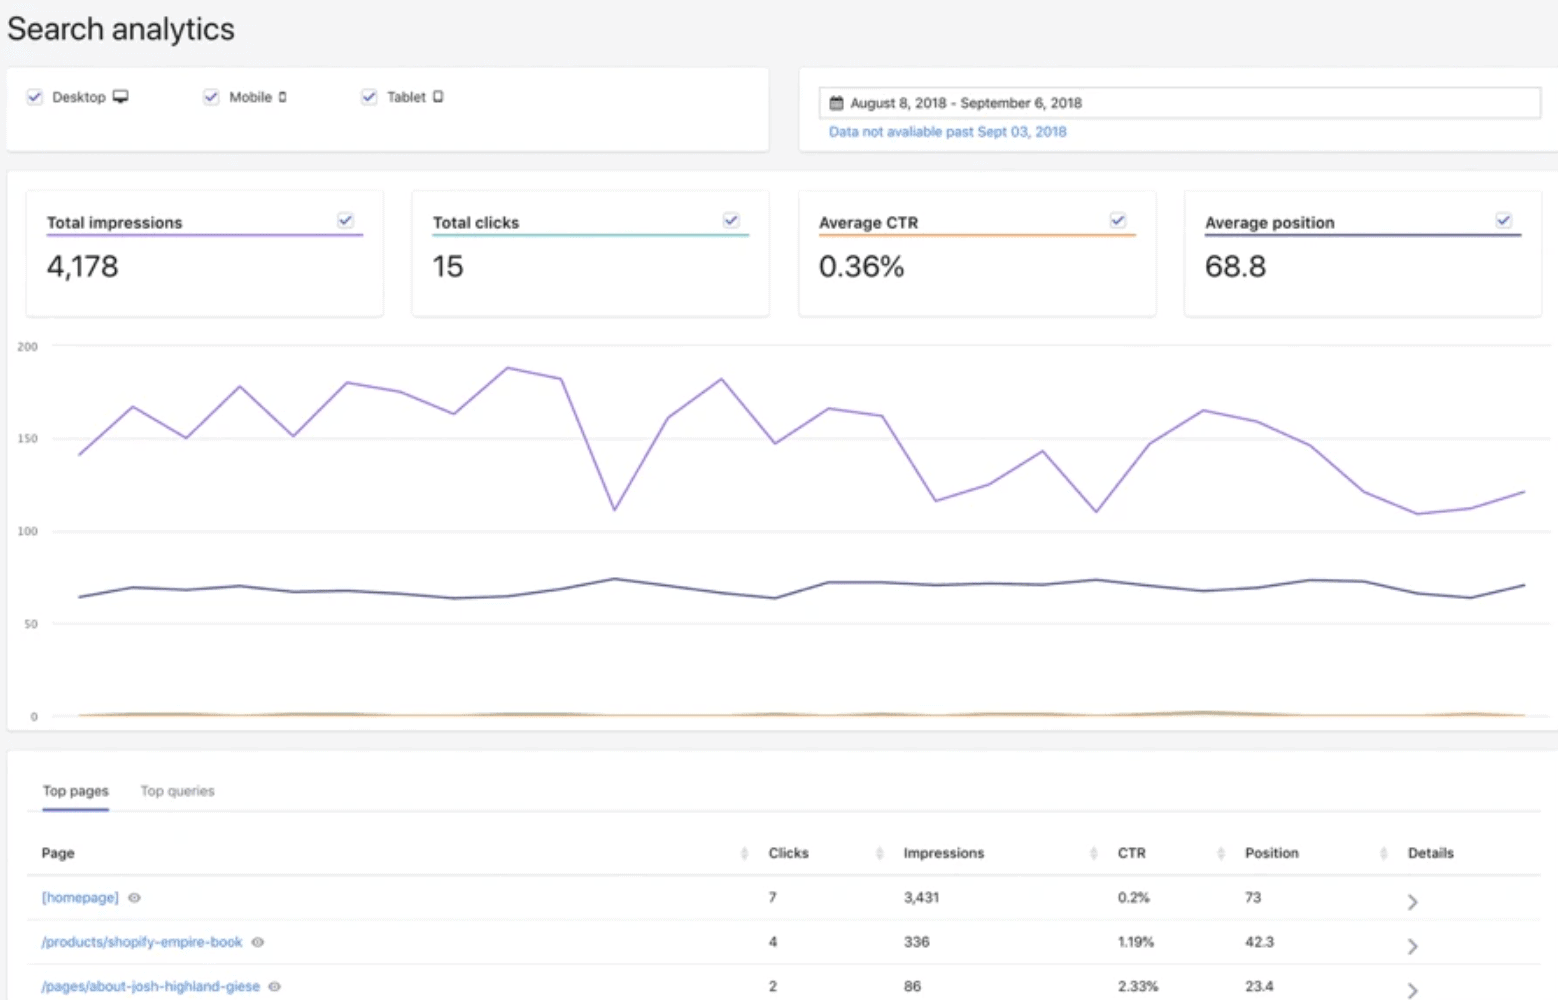Image resolution: width=1558 pixels, height=1000 pixels.
Task: Sort table by Impressions column arrows
Action: click(1093, 853)
